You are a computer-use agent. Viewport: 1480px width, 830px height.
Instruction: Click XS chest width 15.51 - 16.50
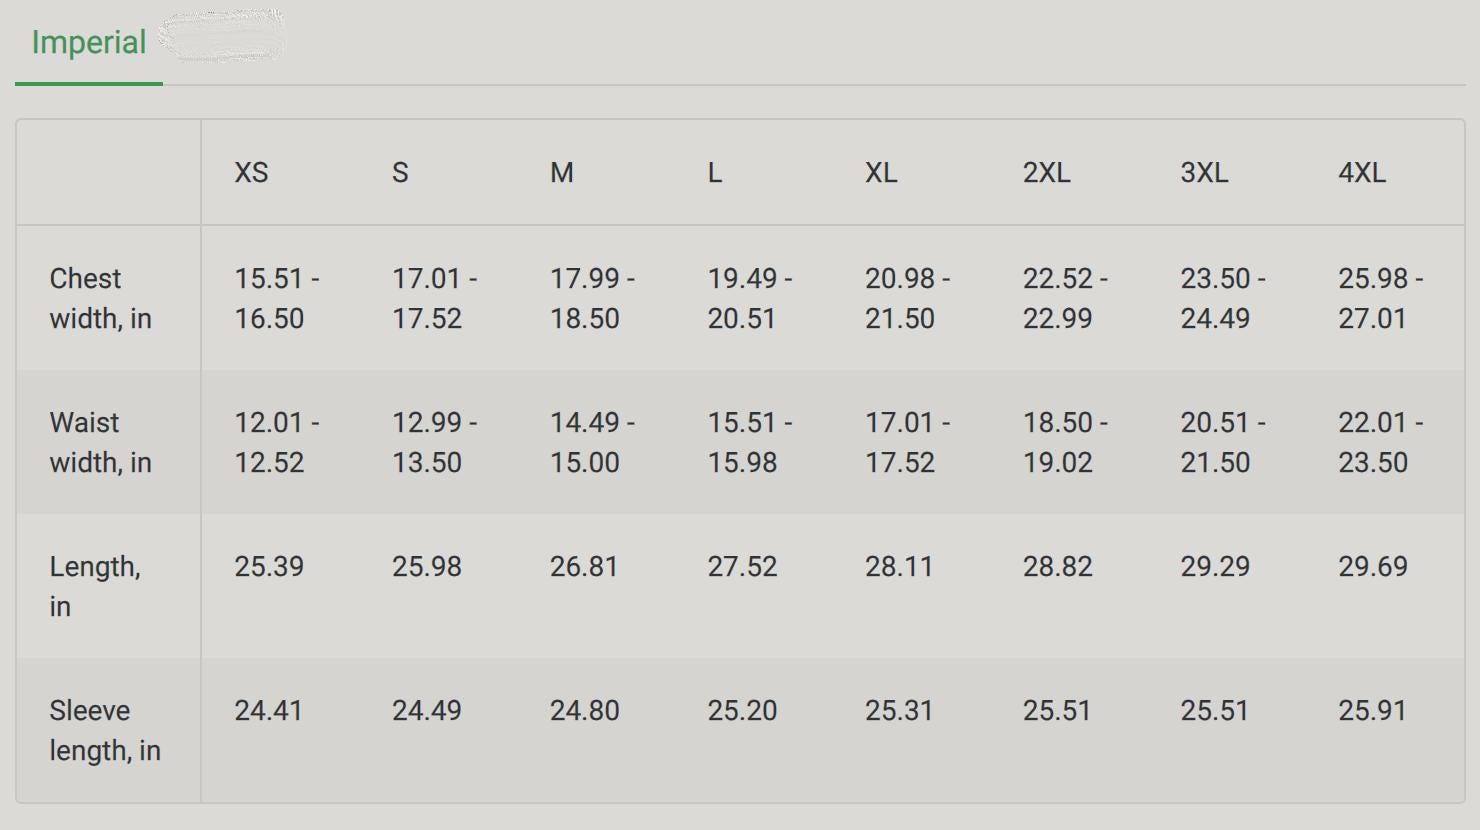277,298
